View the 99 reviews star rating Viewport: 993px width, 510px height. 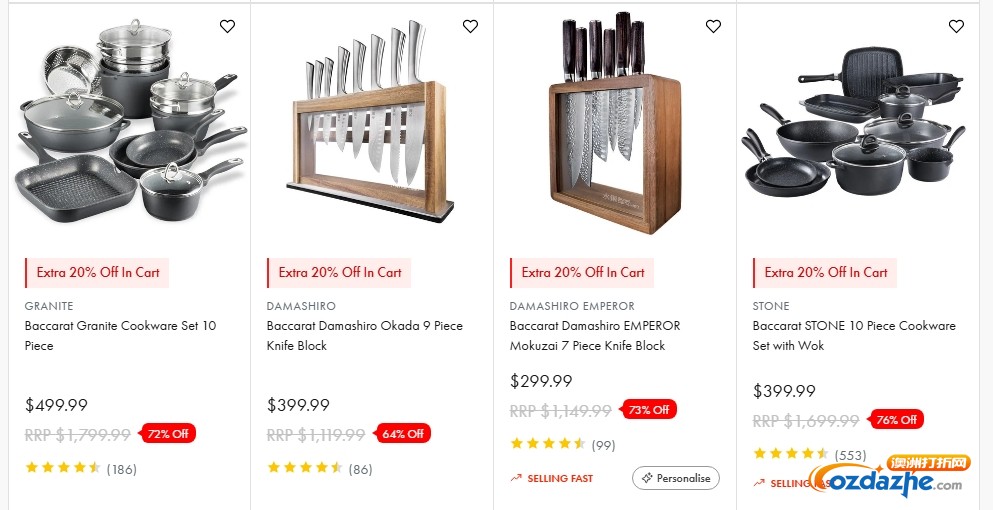(562, 444)
